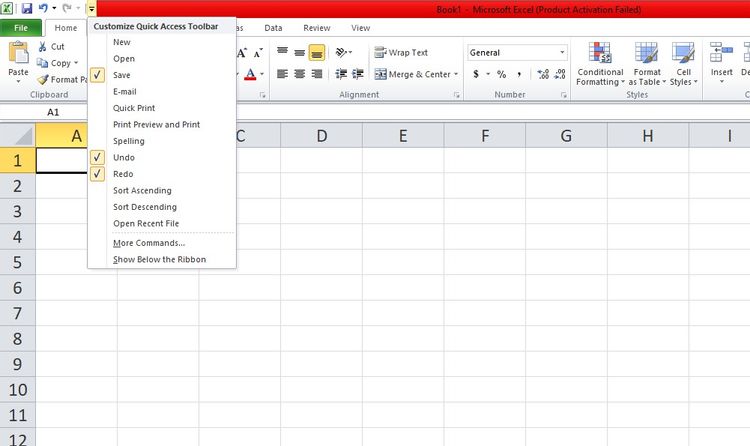
Task: Center text horizontally
Action: [x=299, y=74]
